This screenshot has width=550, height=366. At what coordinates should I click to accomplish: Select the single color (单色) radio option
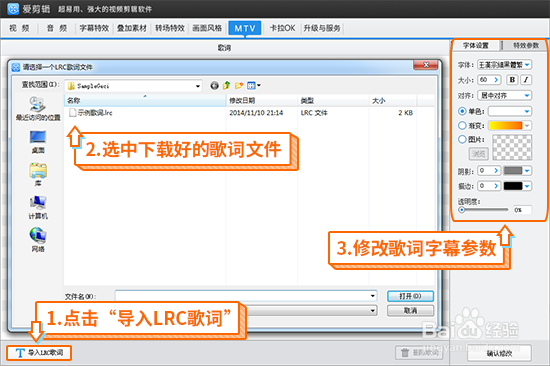462,111
